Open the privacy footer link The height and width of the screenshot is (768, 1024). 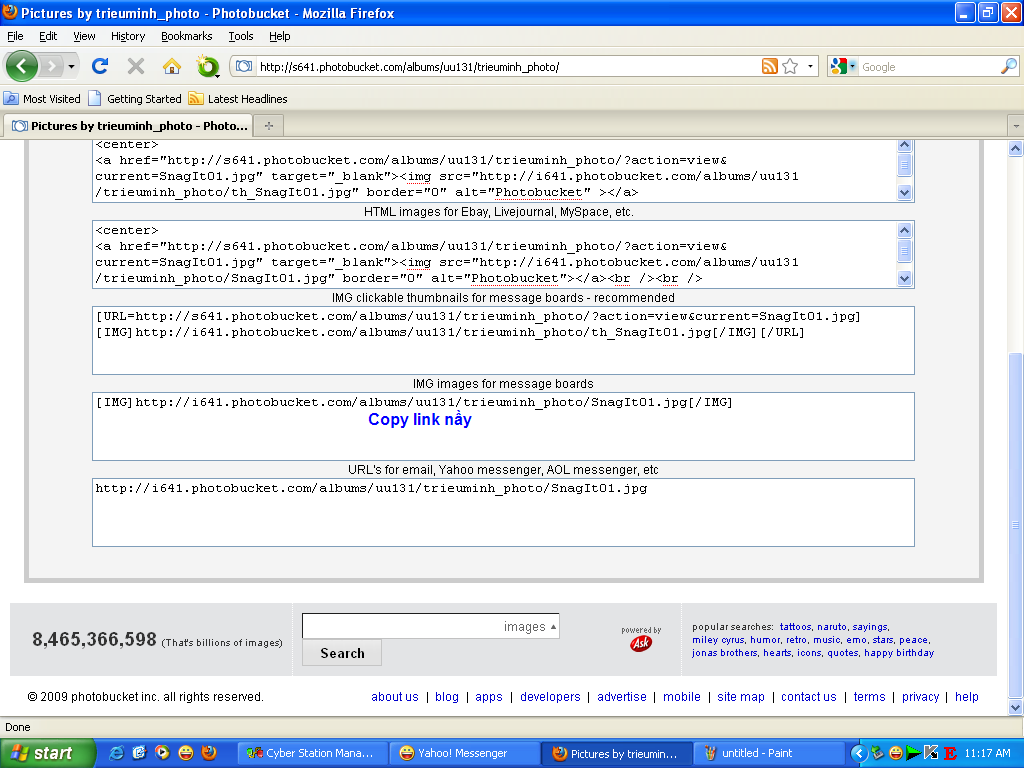[x=920, y=697]
